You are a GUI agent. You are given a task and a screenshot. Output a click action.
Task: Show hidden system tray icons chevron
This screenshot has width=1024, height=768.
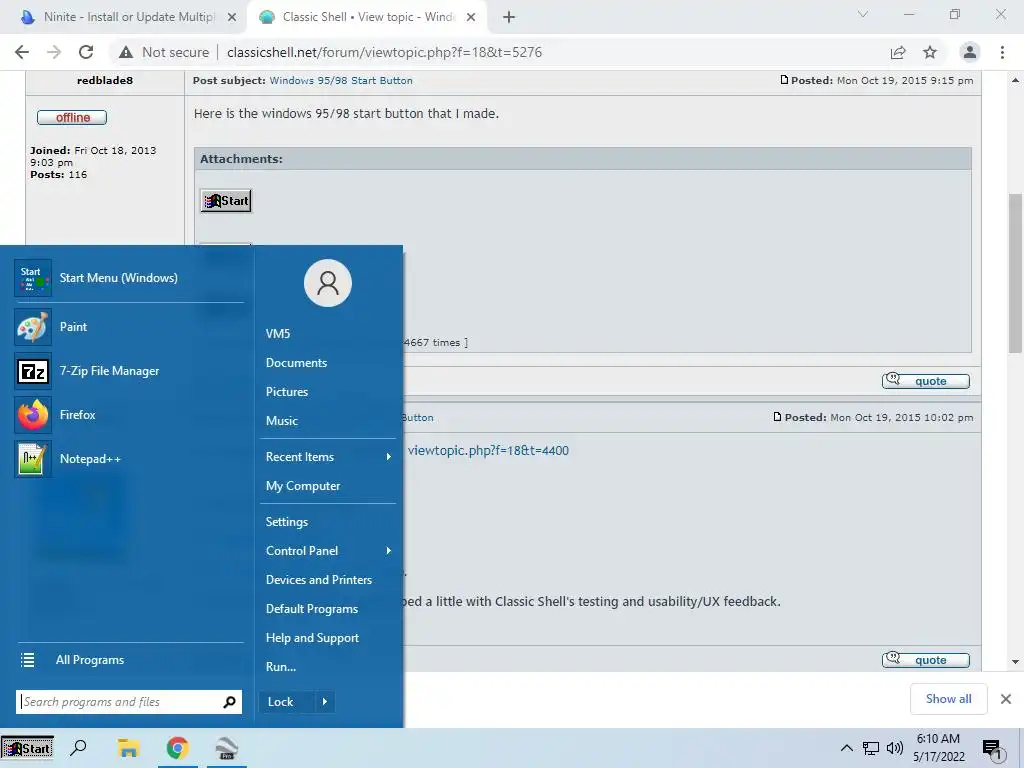point(846,748)
